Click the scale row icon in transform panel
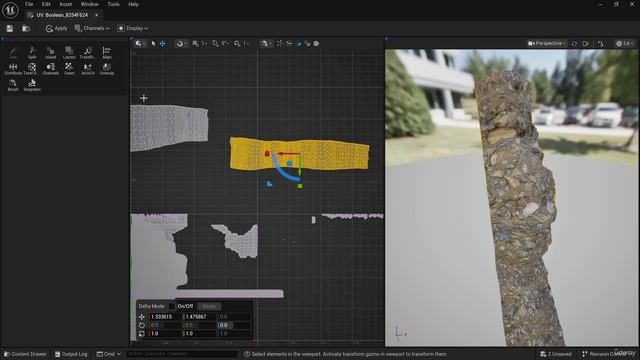640x360 pixels. (x=142, y=333)
